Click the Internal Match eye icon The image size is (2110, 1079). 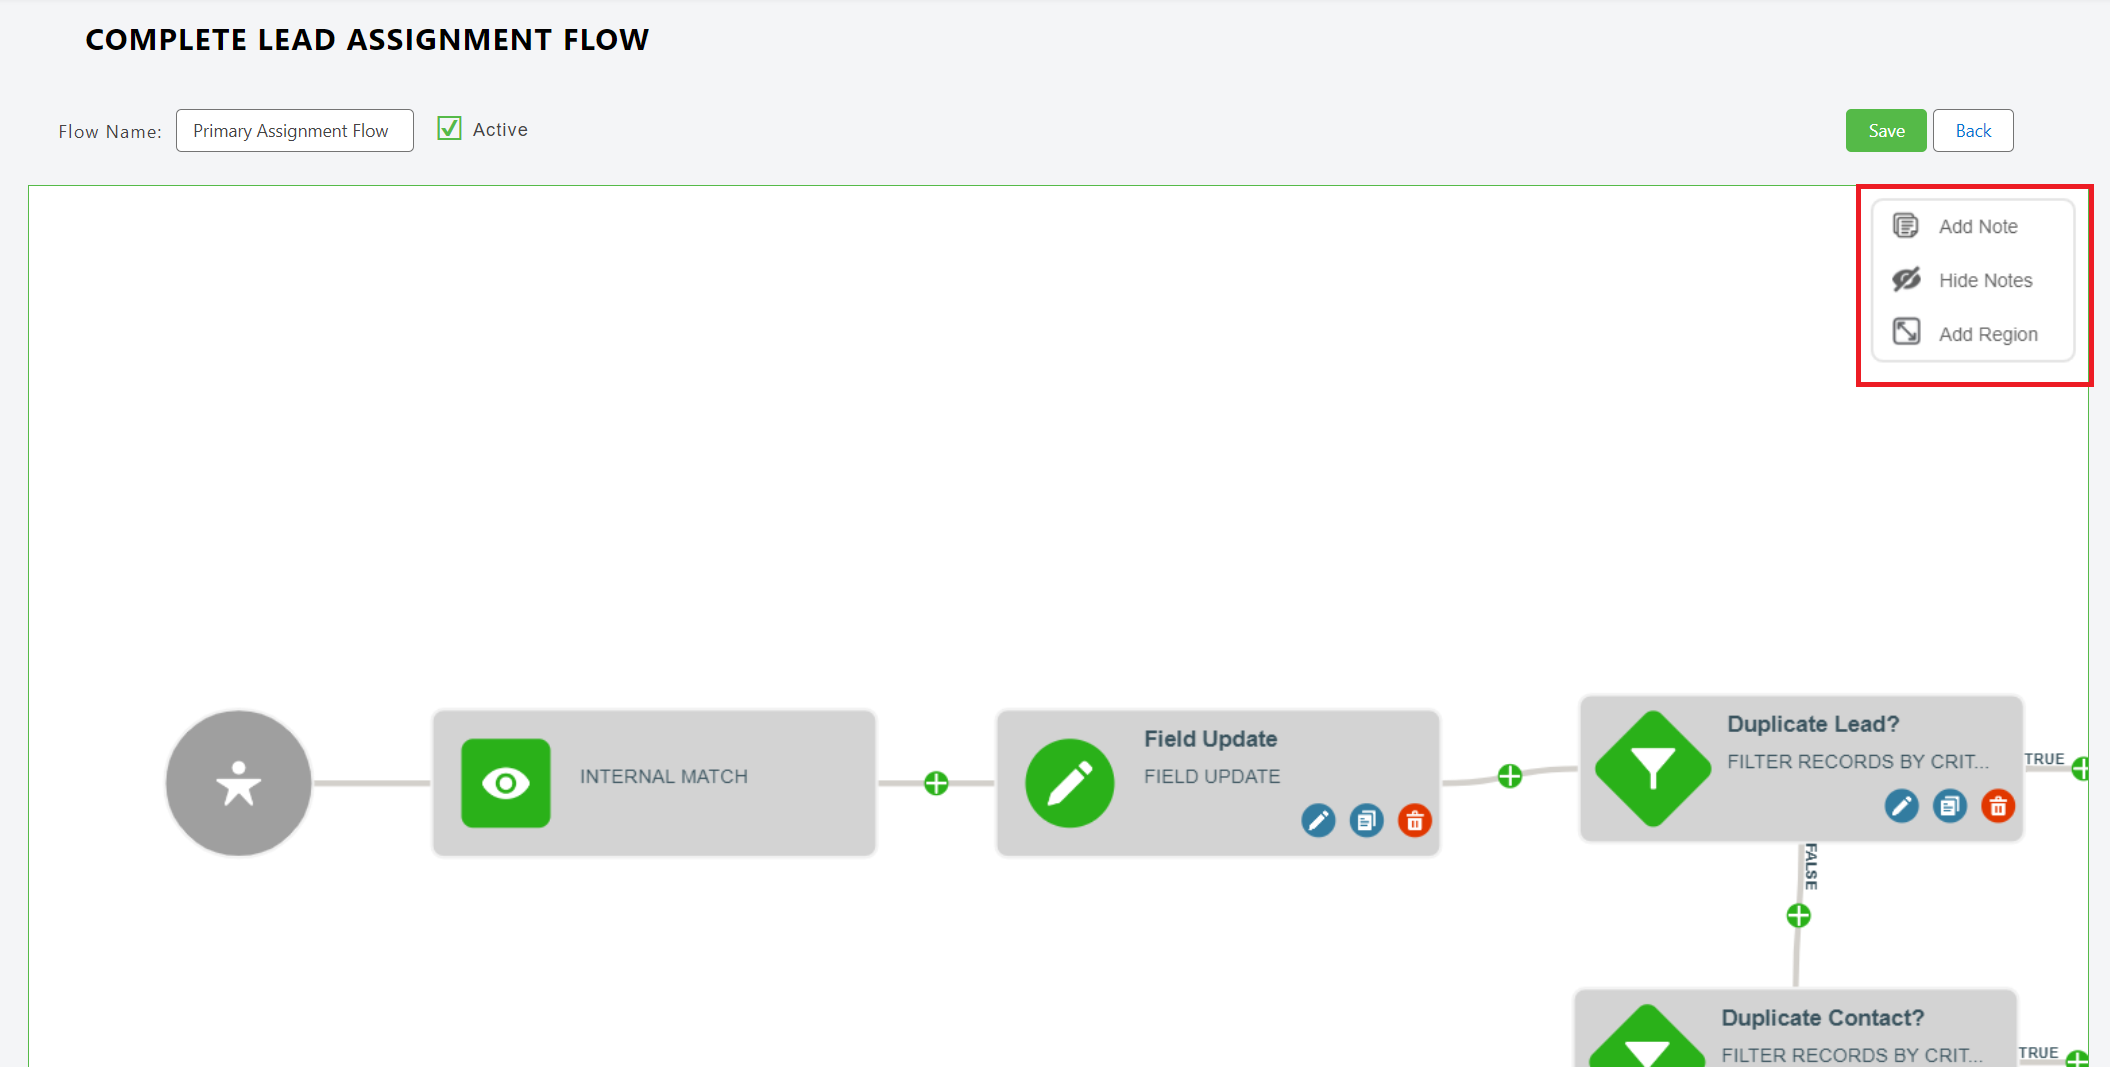(x=506, y=783)
